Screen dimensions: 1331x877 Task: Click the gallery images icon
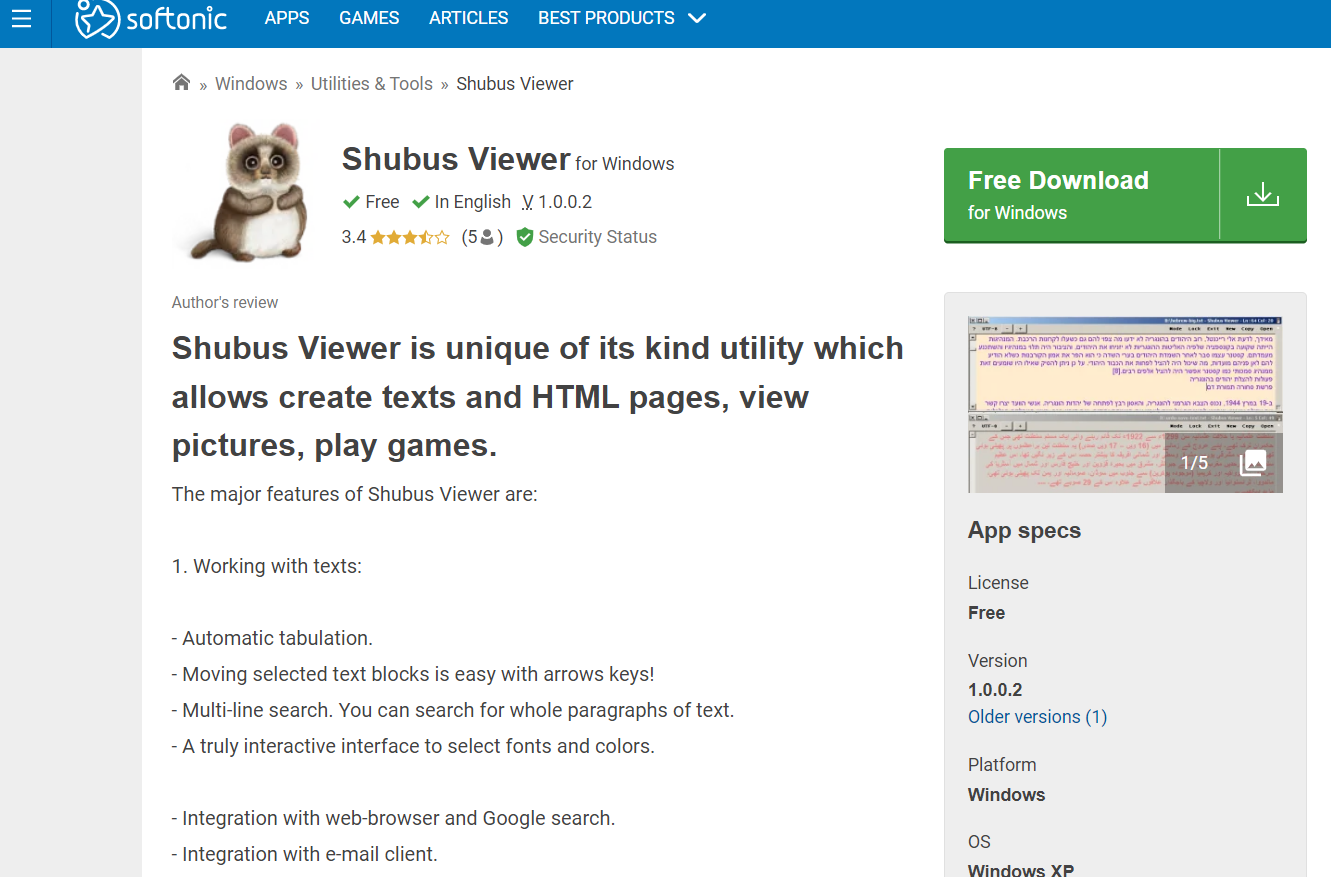click(1253, 462)
